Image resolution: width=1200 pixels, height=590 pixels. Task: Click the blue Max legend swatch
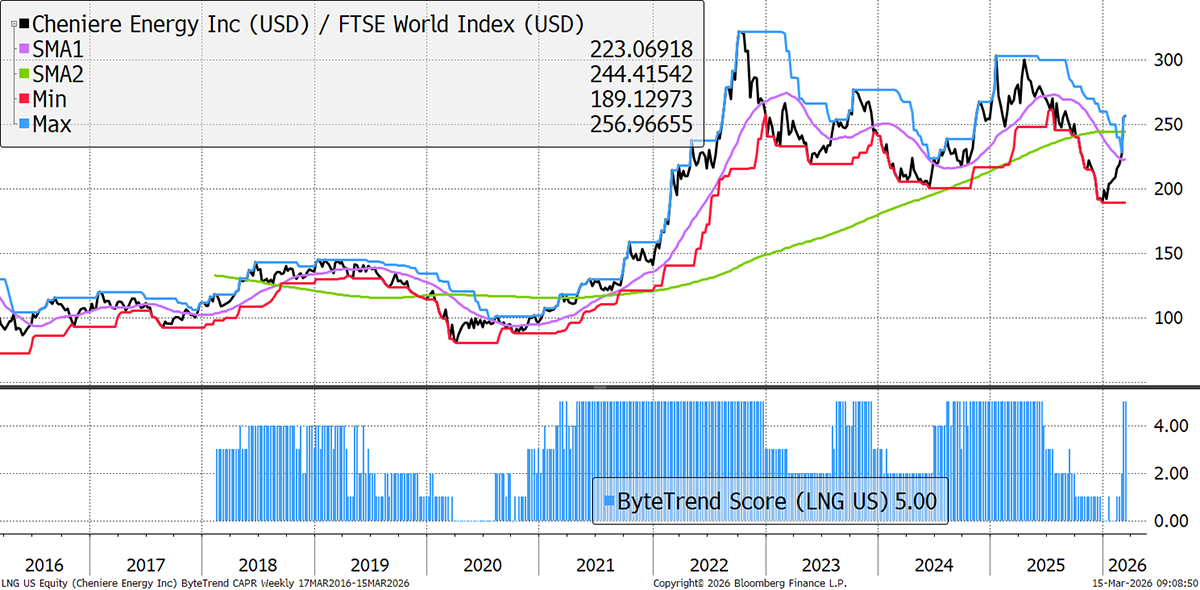pos(24,124)
